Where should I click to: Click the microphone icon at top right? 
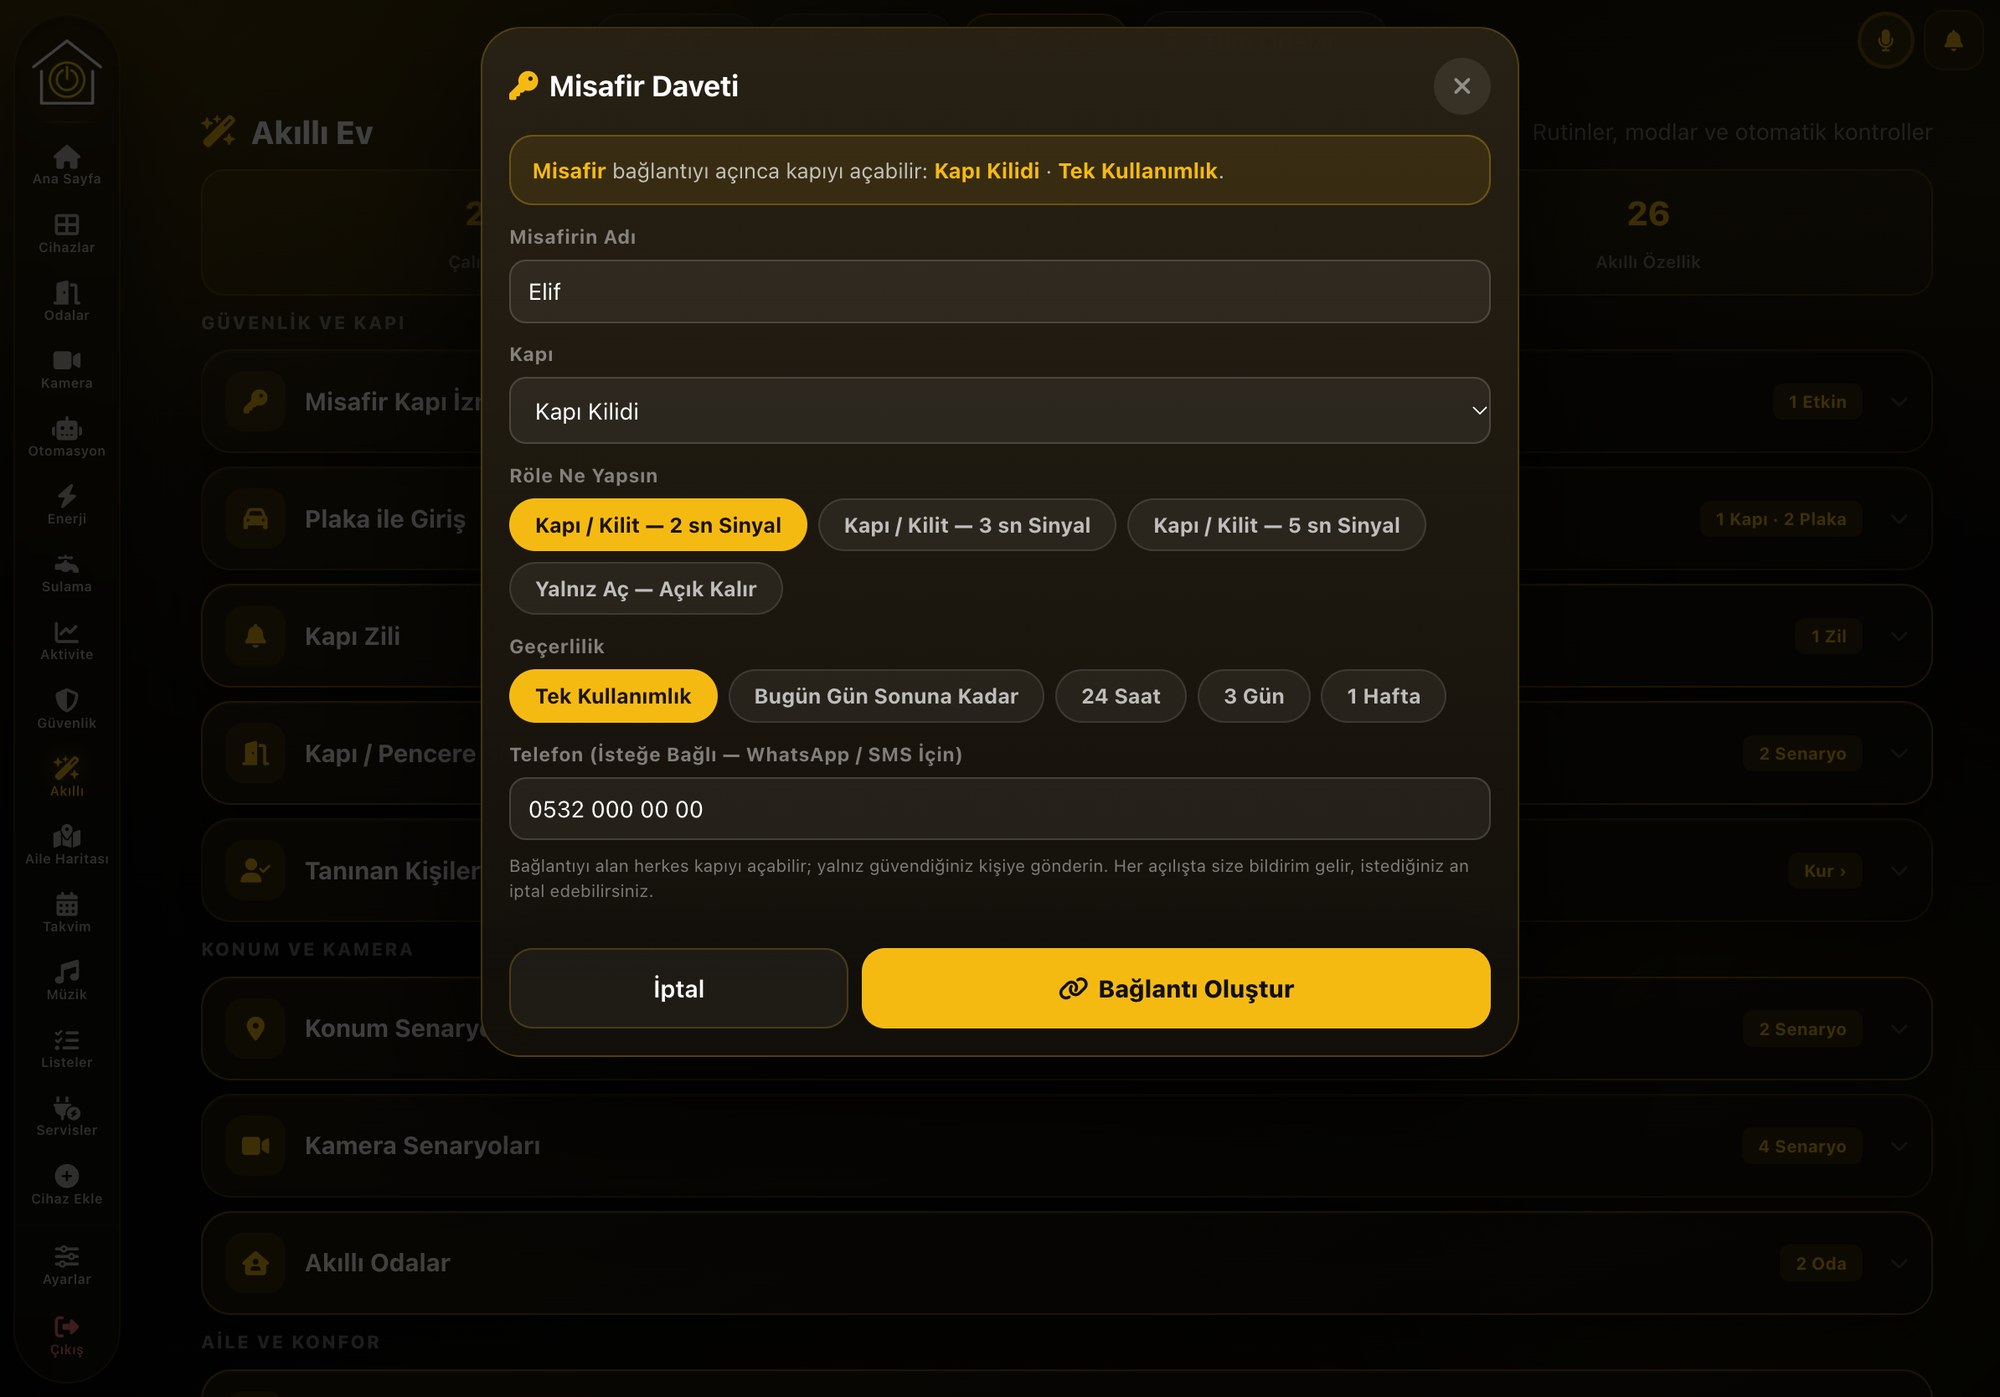(x=1885, y=40)
